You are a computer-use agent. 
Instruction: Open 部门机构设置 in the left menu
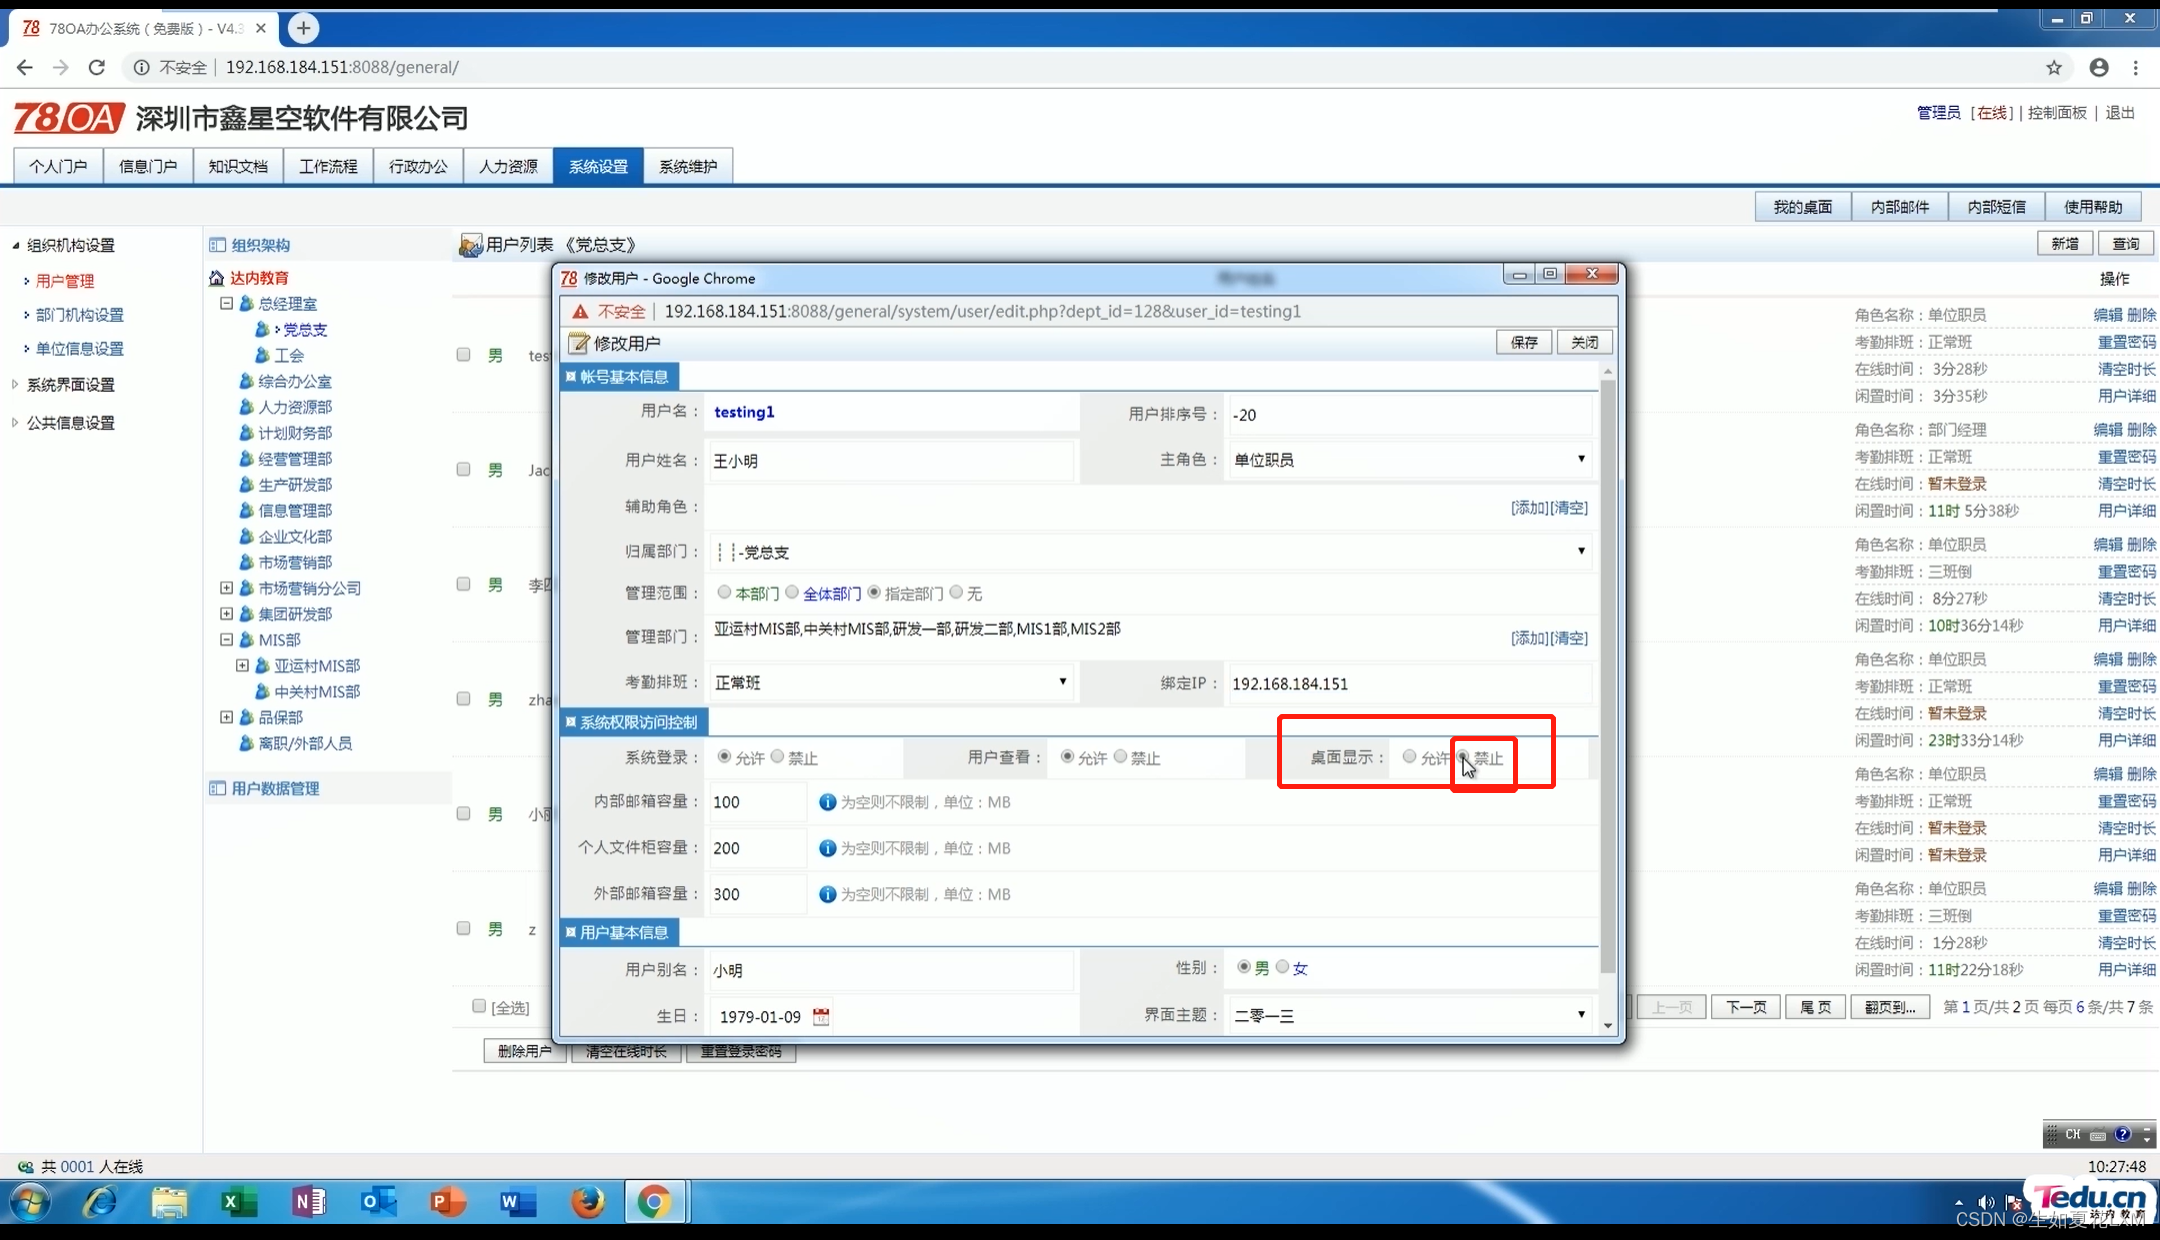(x=80, y=315)
